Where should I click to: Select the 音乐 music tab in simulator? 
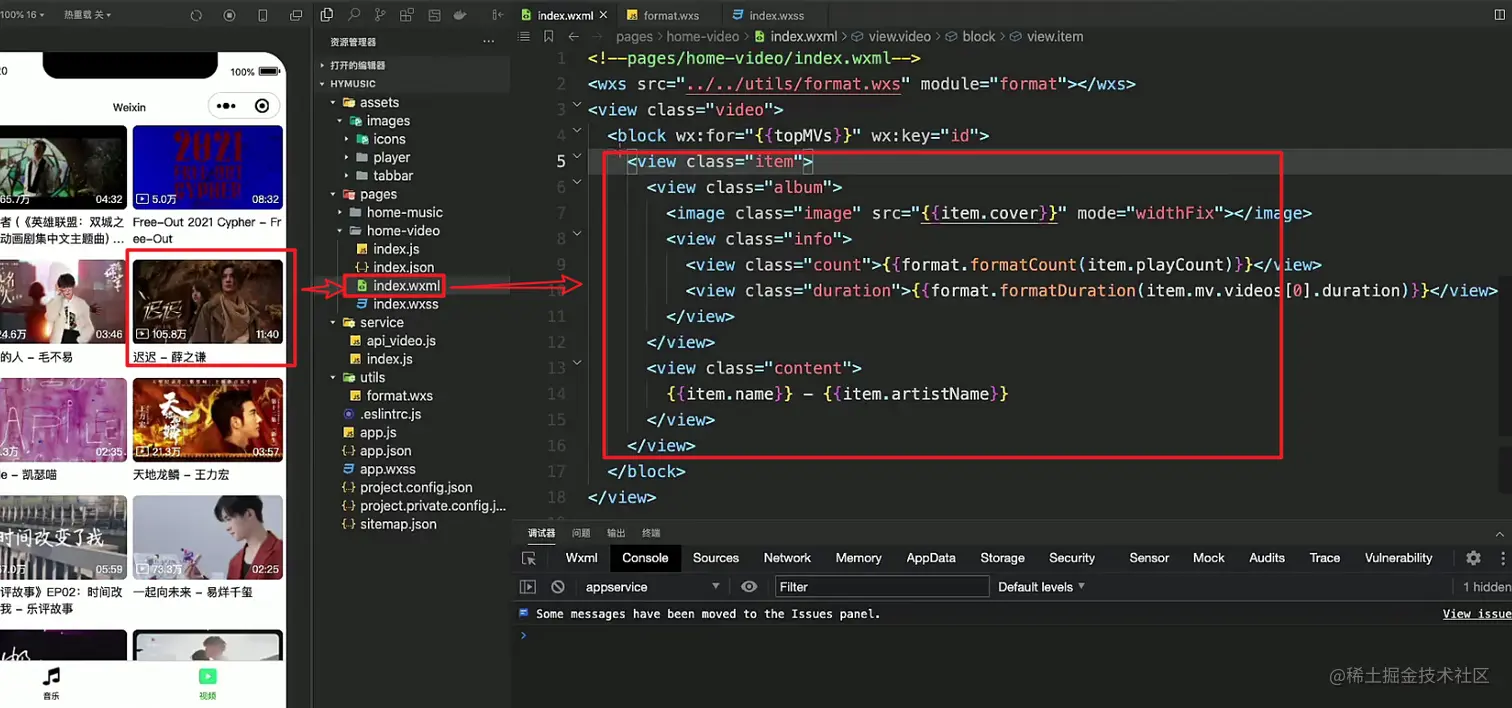click(51, 683)
